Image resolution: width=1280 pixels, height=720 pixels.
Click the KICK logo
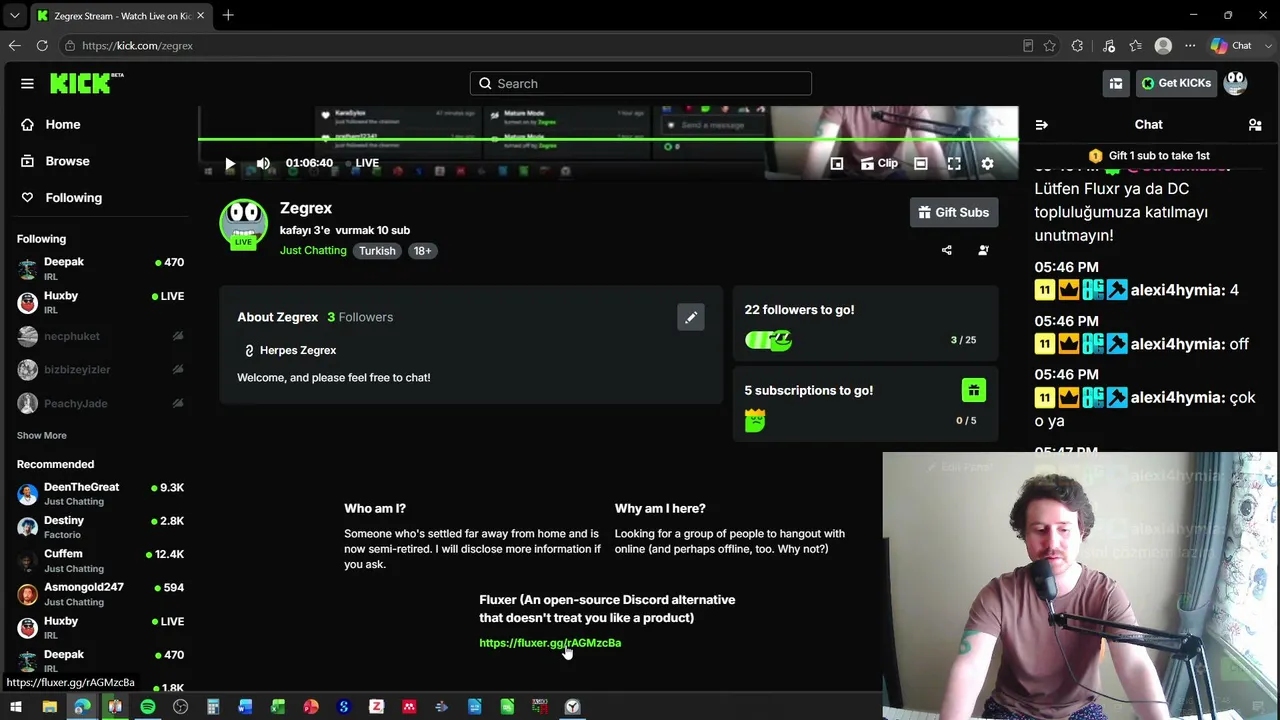[x=86, y=83]
